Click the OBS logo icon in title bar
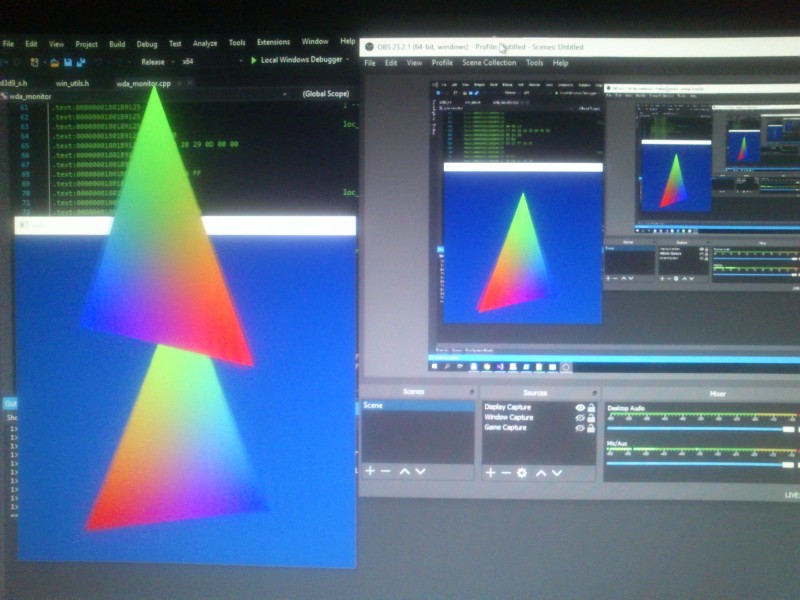The height and width of the screenshot is (600, 800). coord(369,47)
